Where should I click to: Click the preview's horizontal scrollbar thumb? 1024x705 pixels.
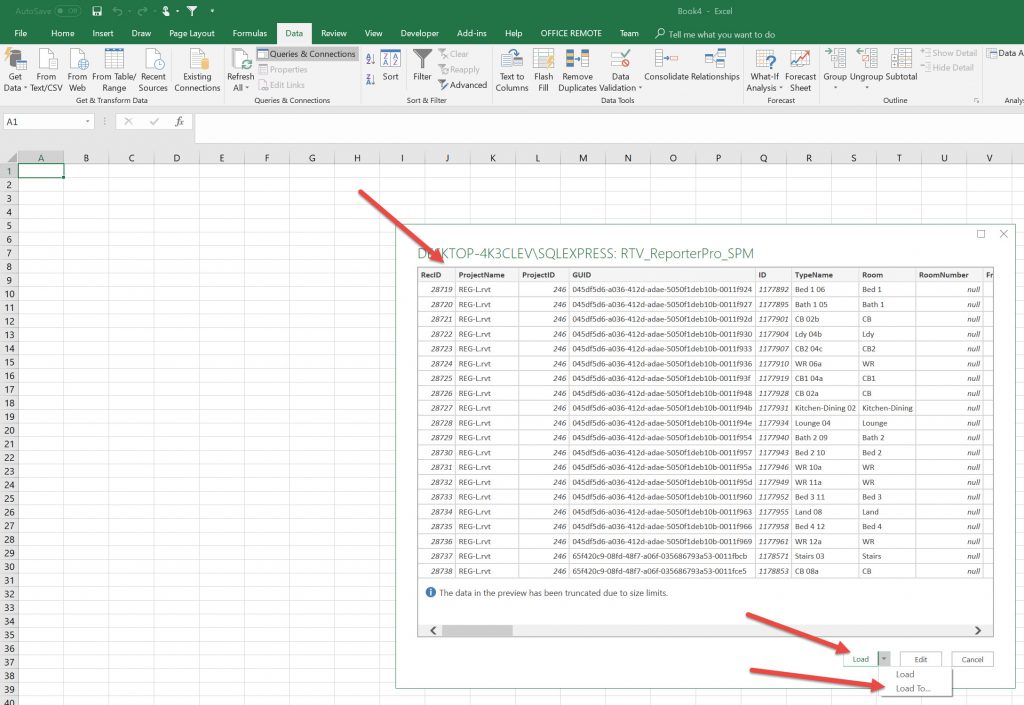[x=477, y=631]
